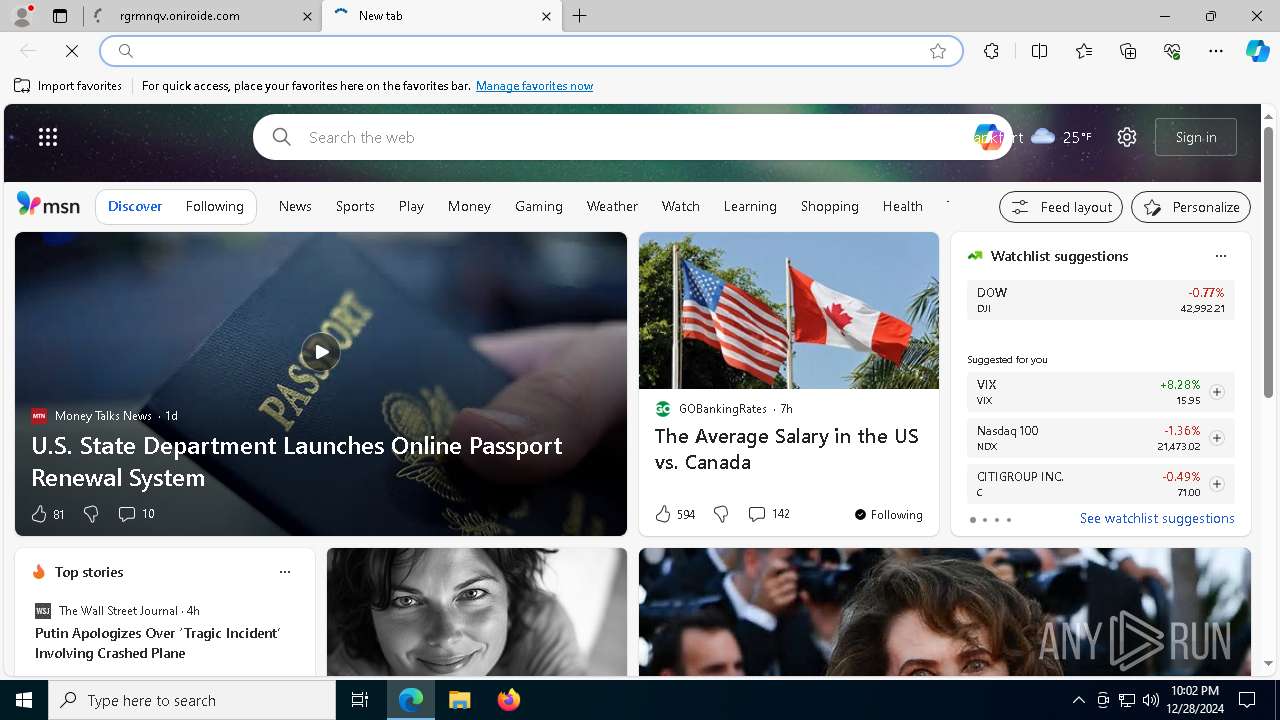Viewport: 1280px width, 720px height.
Task: Add Citigroup Inc. to watchlist
Action: pos(1217,484)
